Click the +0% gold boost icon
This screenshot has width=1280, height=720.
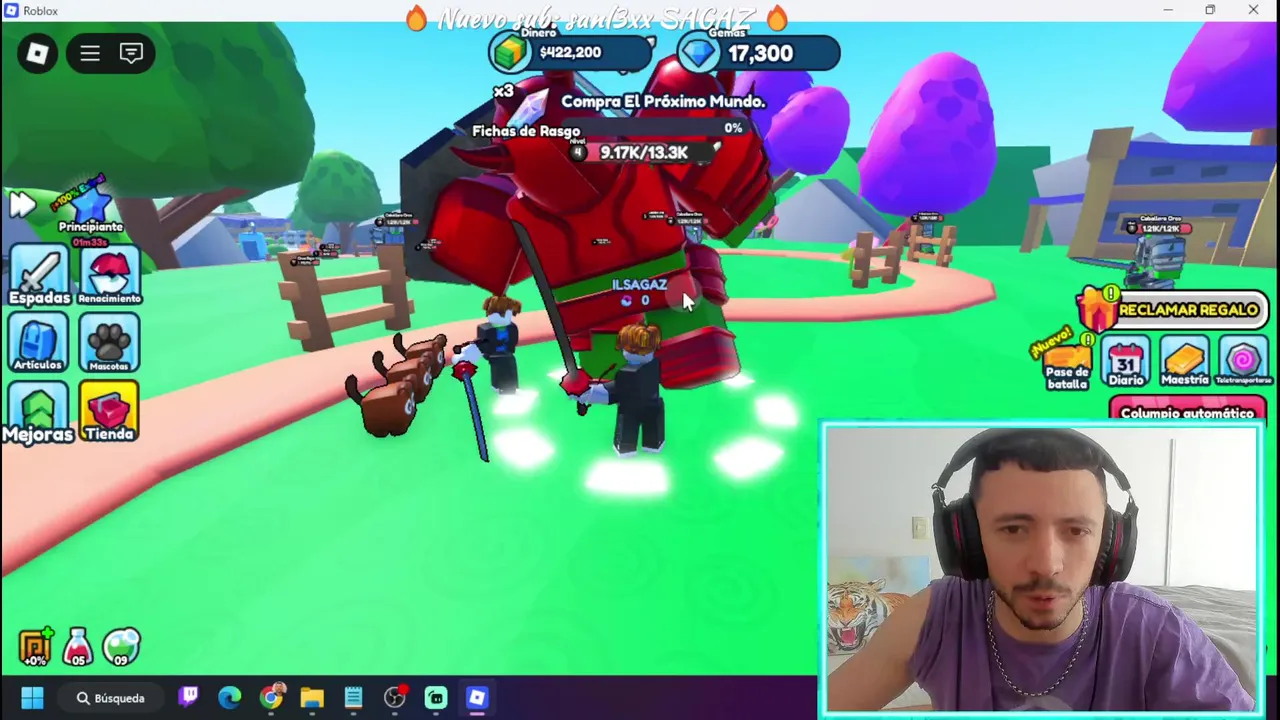pos(35,648)
